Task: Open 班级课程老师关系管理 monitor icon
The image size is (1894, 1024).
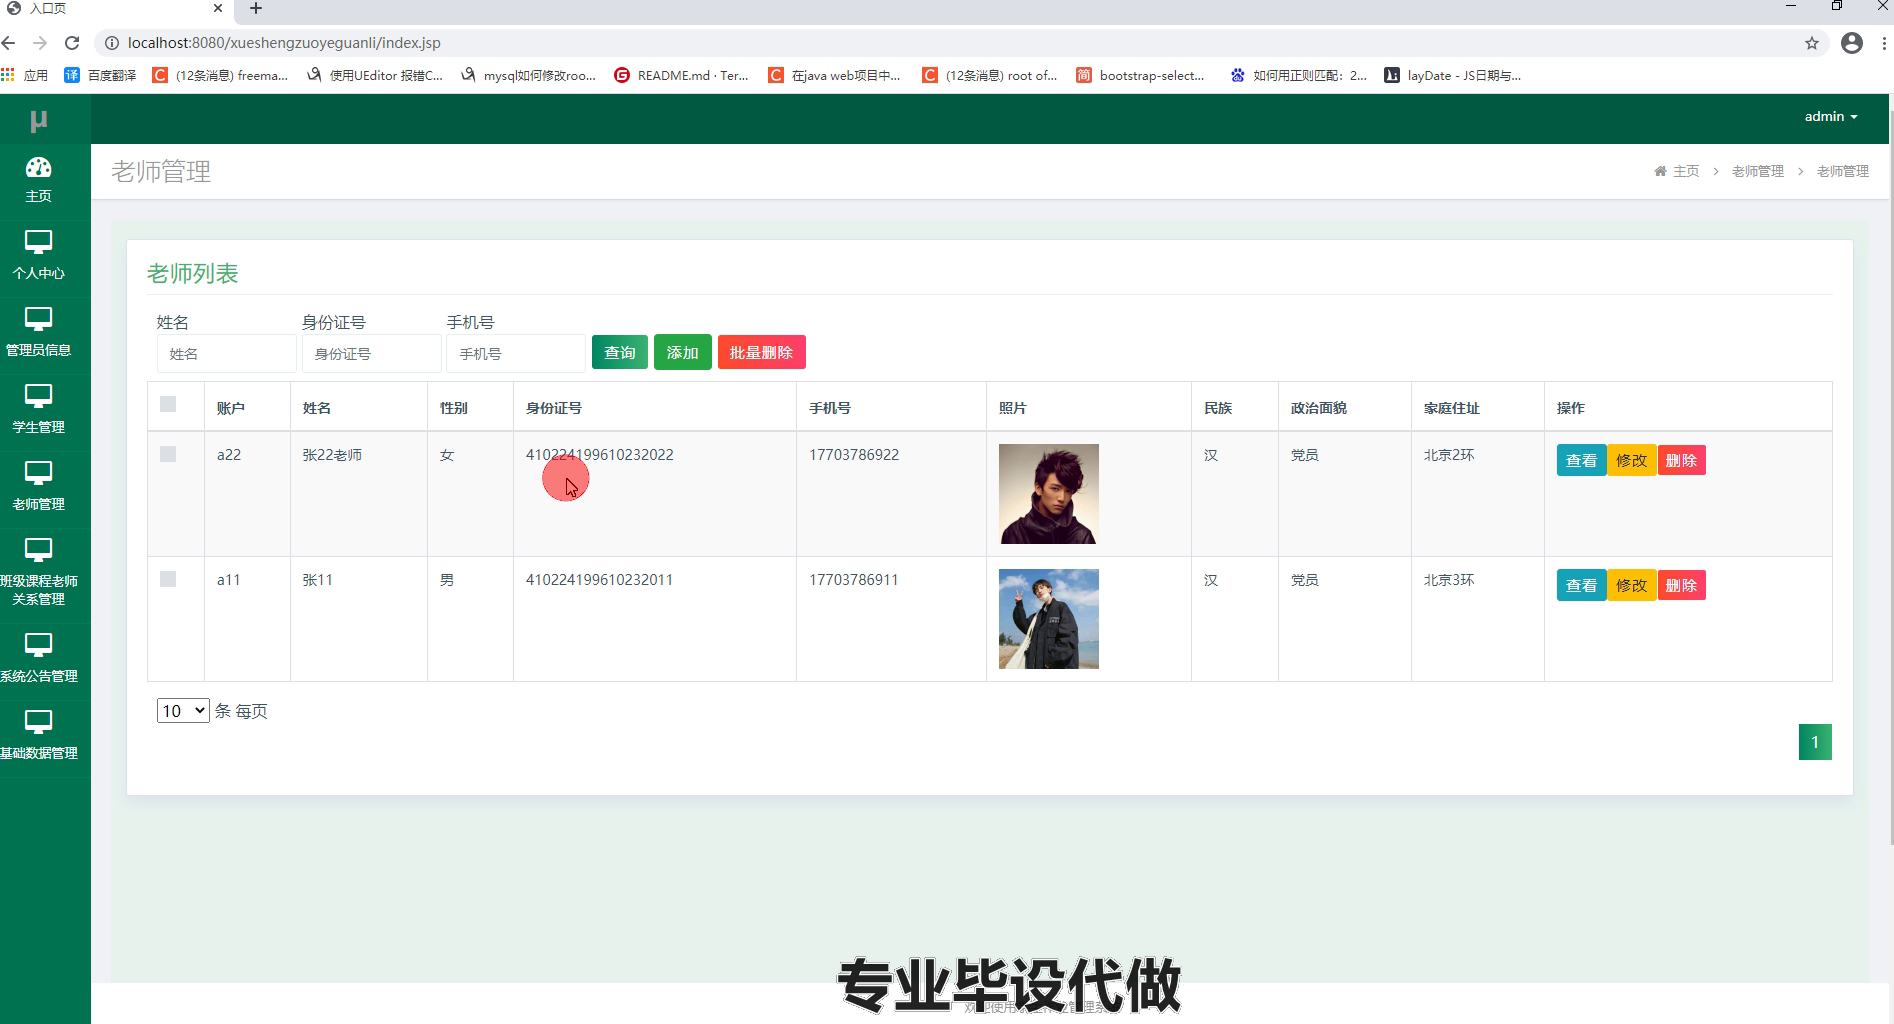Action: click(x=38, y=550)
